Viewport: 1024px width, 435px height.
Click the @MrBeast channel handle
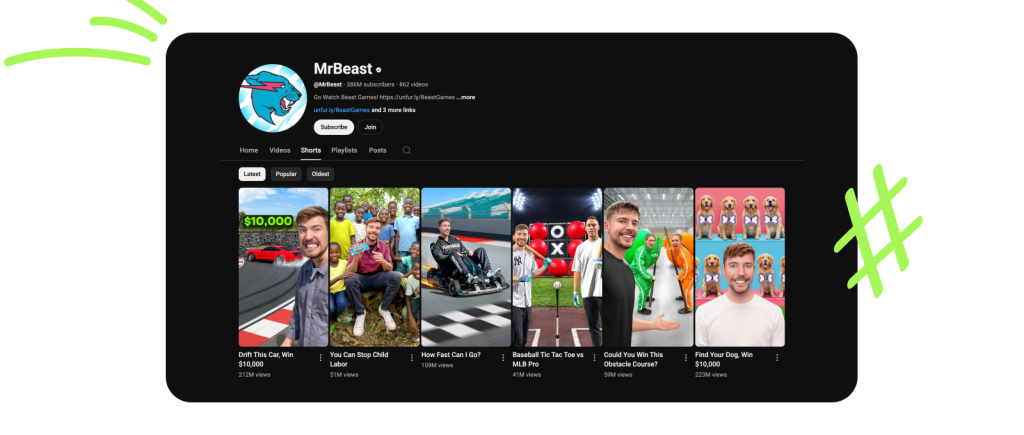pos(328,84)
